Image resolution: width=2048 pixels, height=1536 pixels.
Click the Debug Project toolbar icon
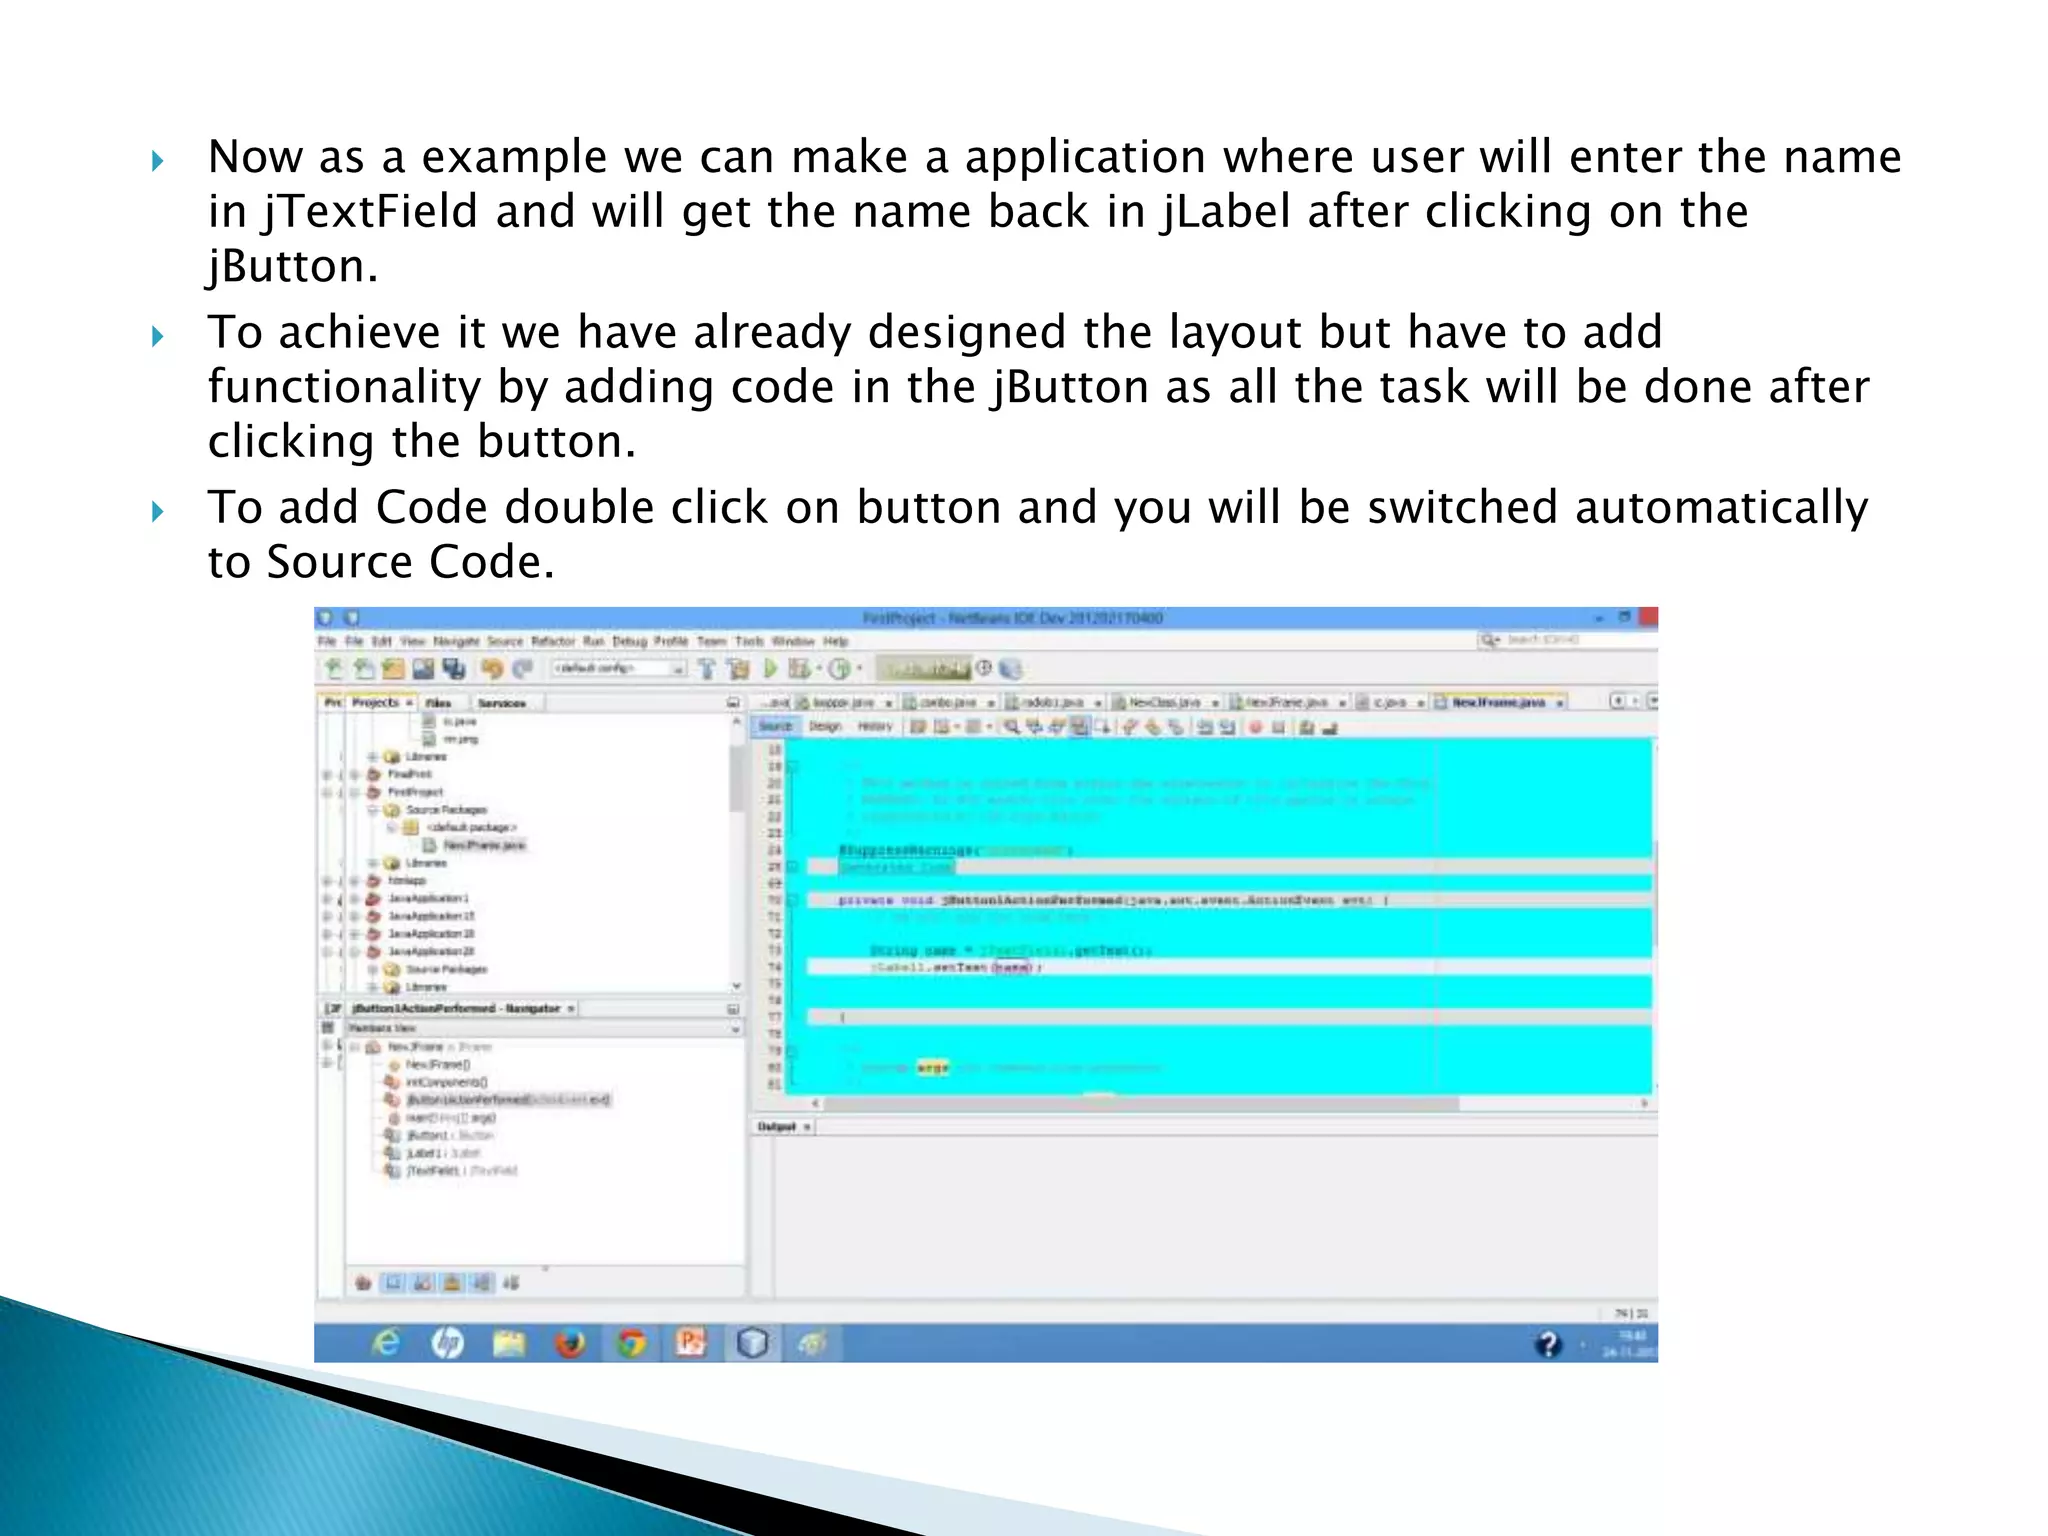coord(799,668)
